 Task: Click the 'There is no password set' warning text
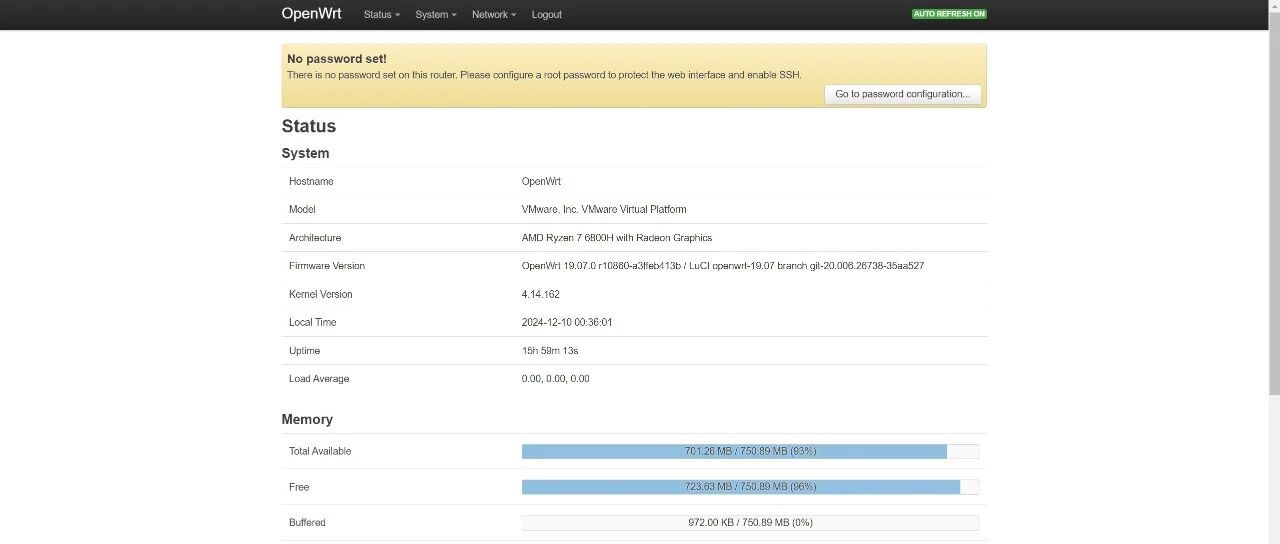[x=544, y=75]
